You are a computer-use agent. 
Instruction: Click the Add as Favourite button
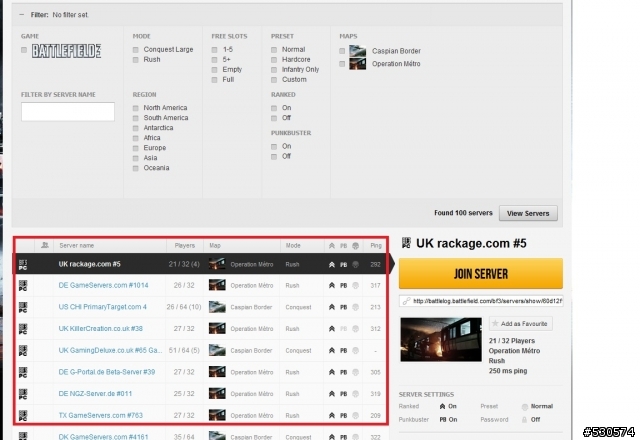[x=521, y=324]
